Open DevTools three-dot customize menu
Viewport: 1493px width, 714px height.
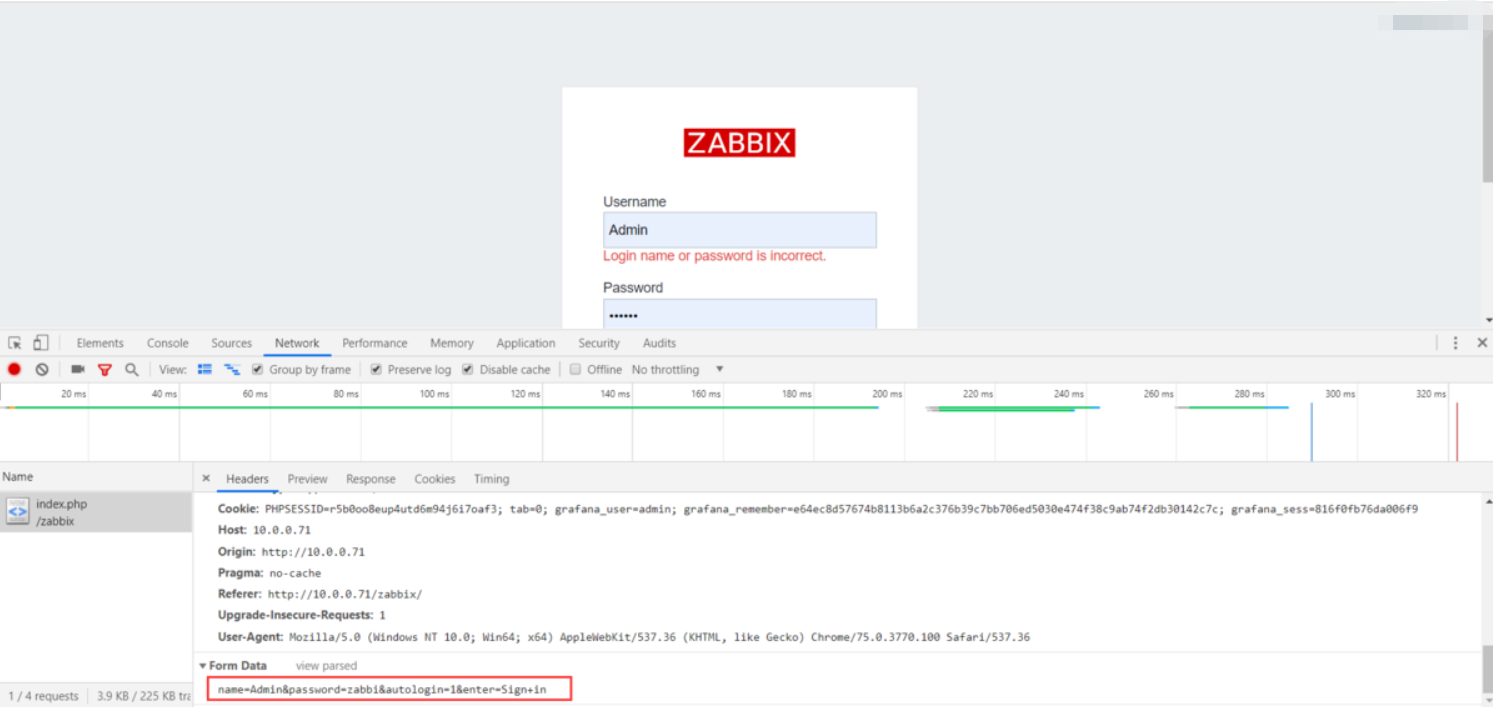pyautogui.click(x=1455, y=343)
